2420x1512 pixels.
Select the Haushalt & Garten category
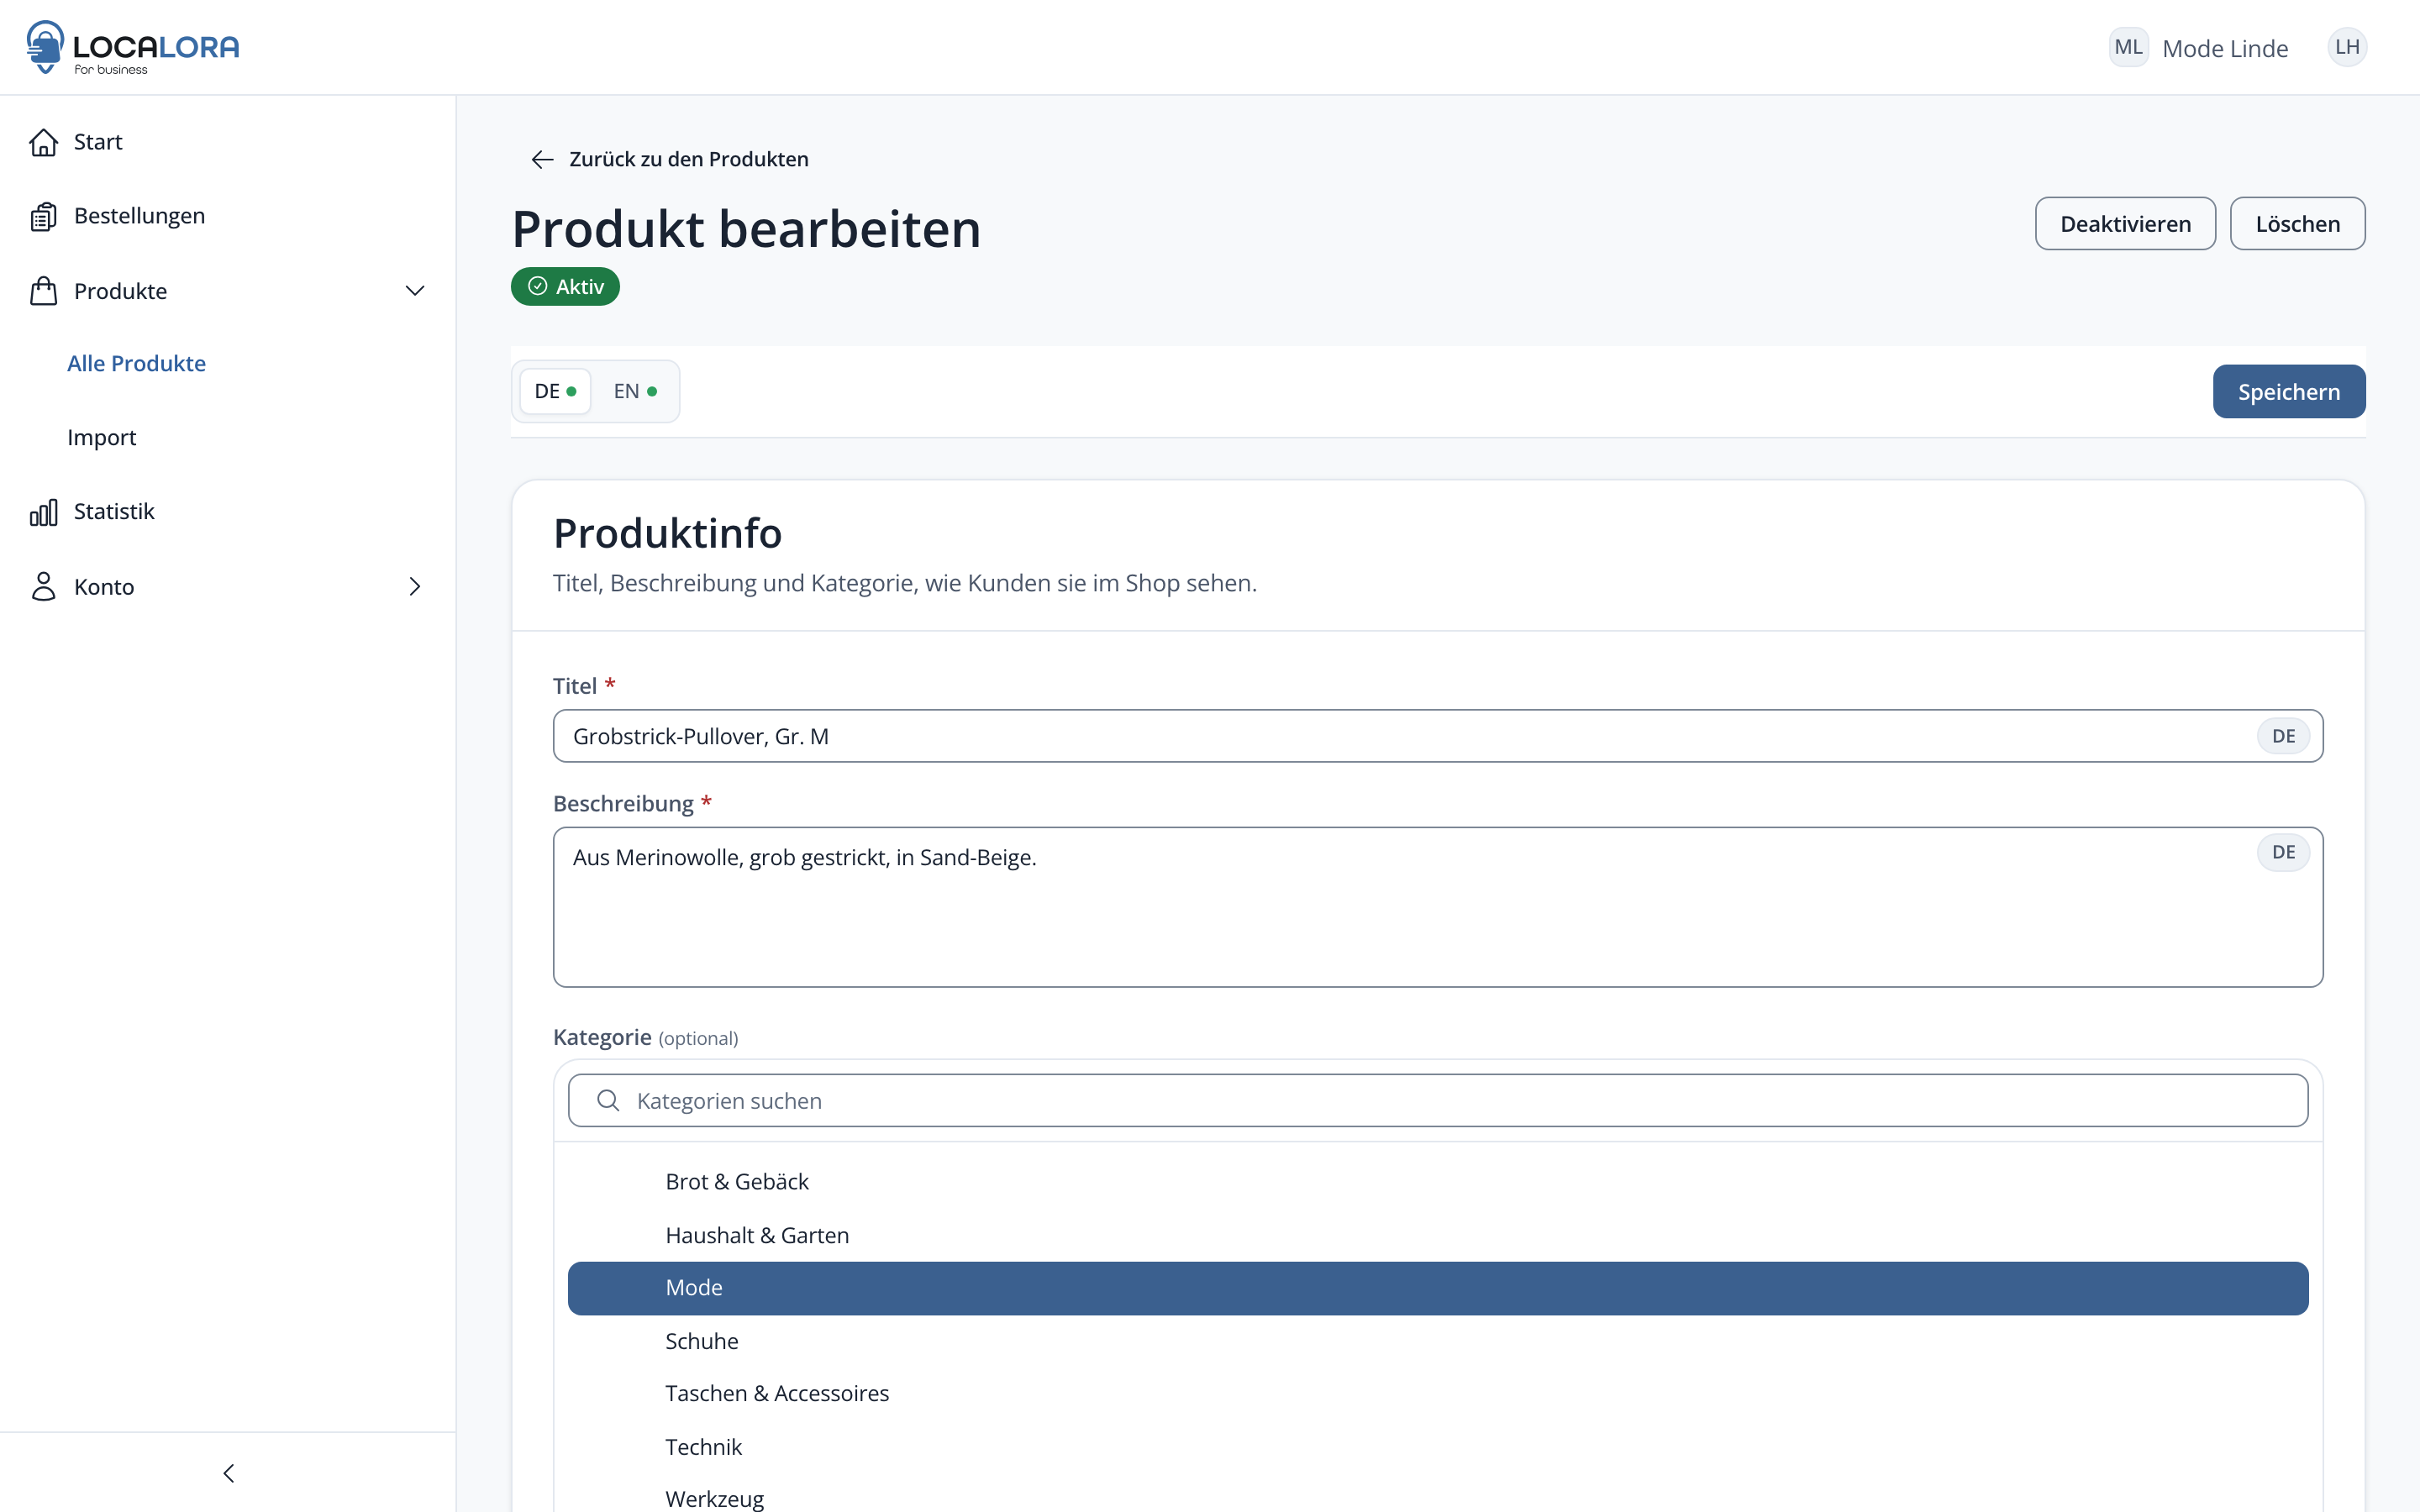[1438, 1235]
